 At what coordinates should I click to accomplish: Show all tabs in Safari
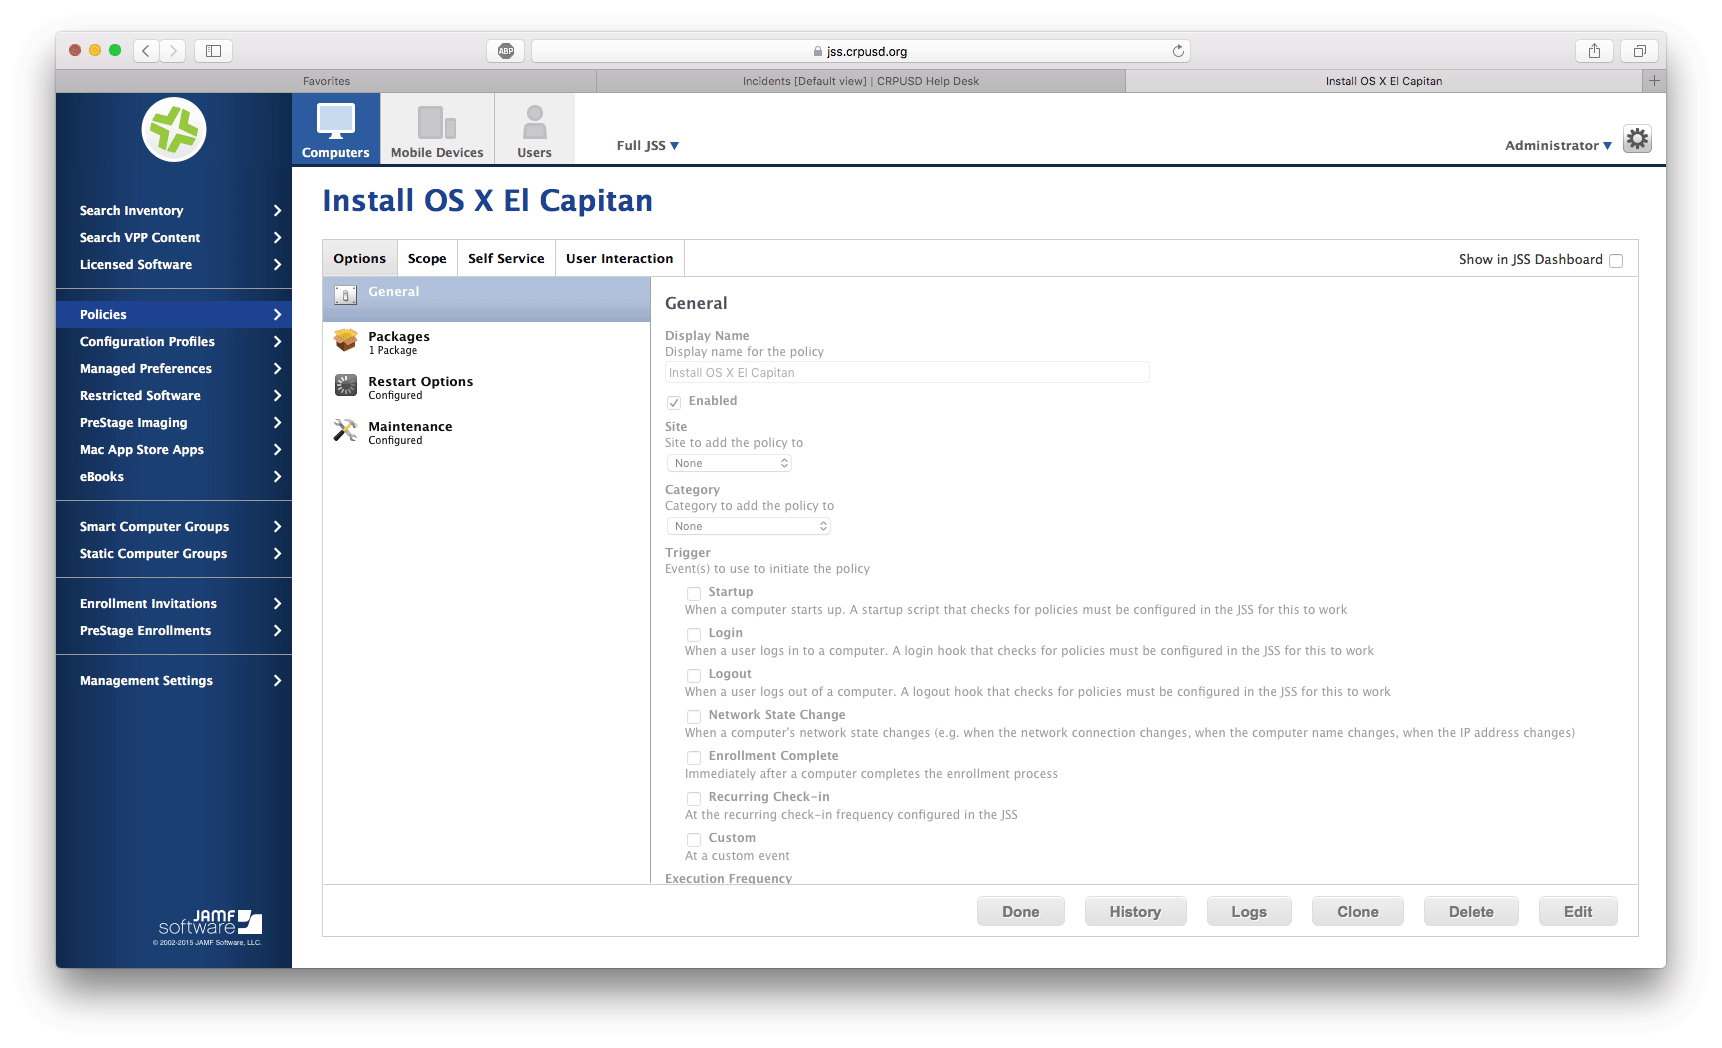click(1640, 51)
